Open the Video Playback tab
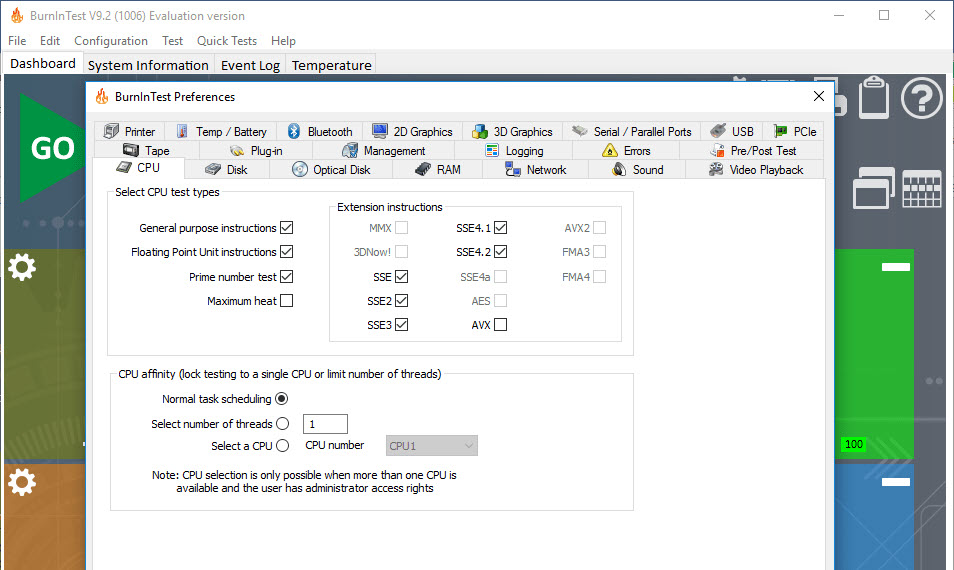The width and height of the screenshot is (954, 570). [x=755, y=170]
